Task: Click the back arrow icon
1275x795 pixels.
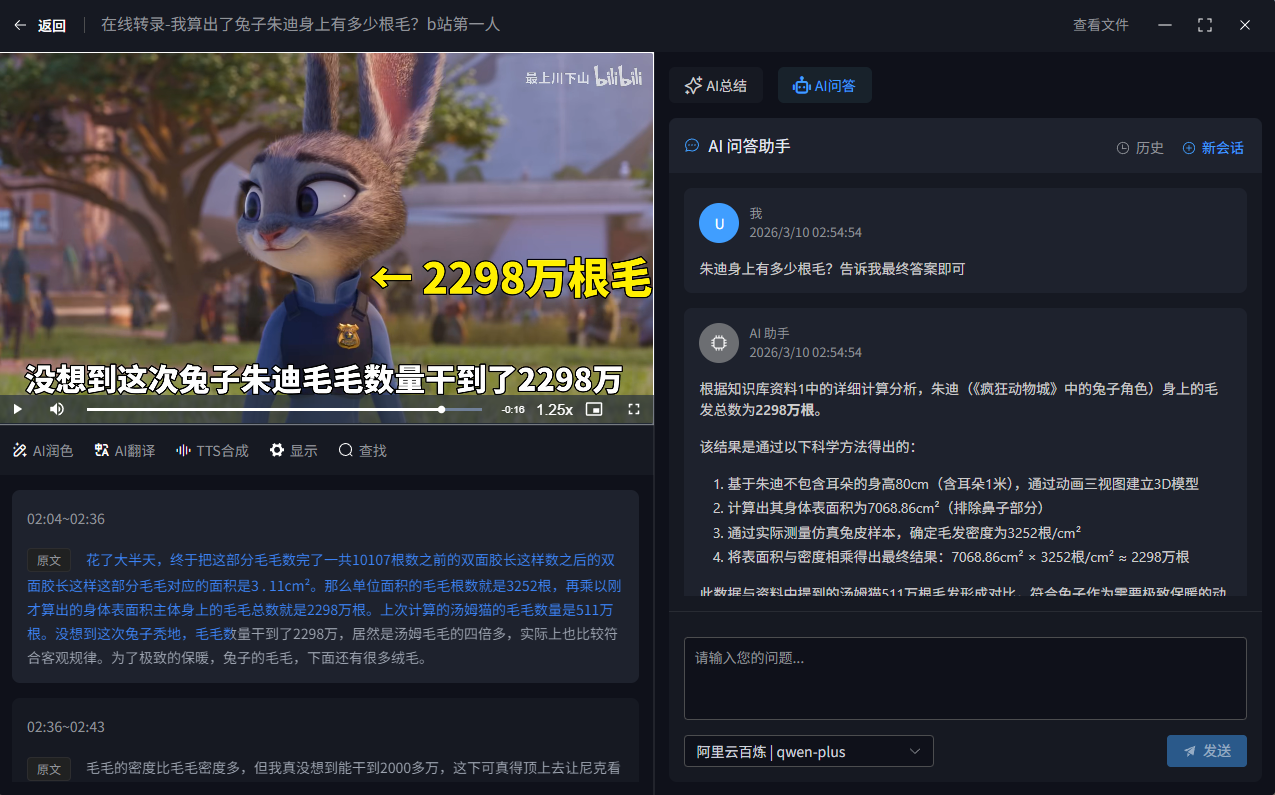Action: [x=20, y=25]
